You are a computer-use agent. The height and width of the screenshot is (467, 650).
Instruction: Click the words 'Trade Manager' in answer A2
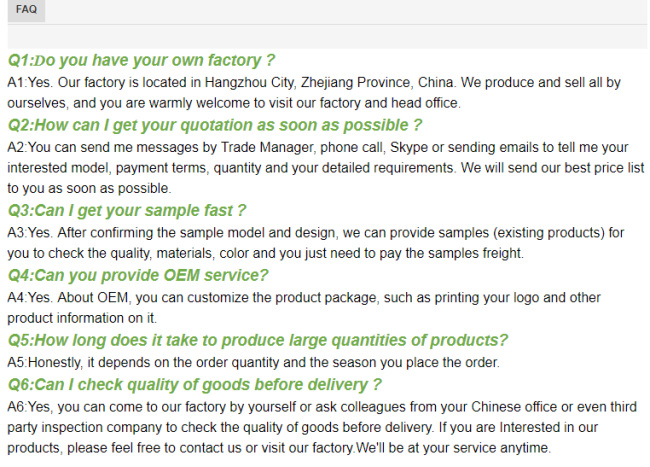pyautogui.click(x=267, y=148)
